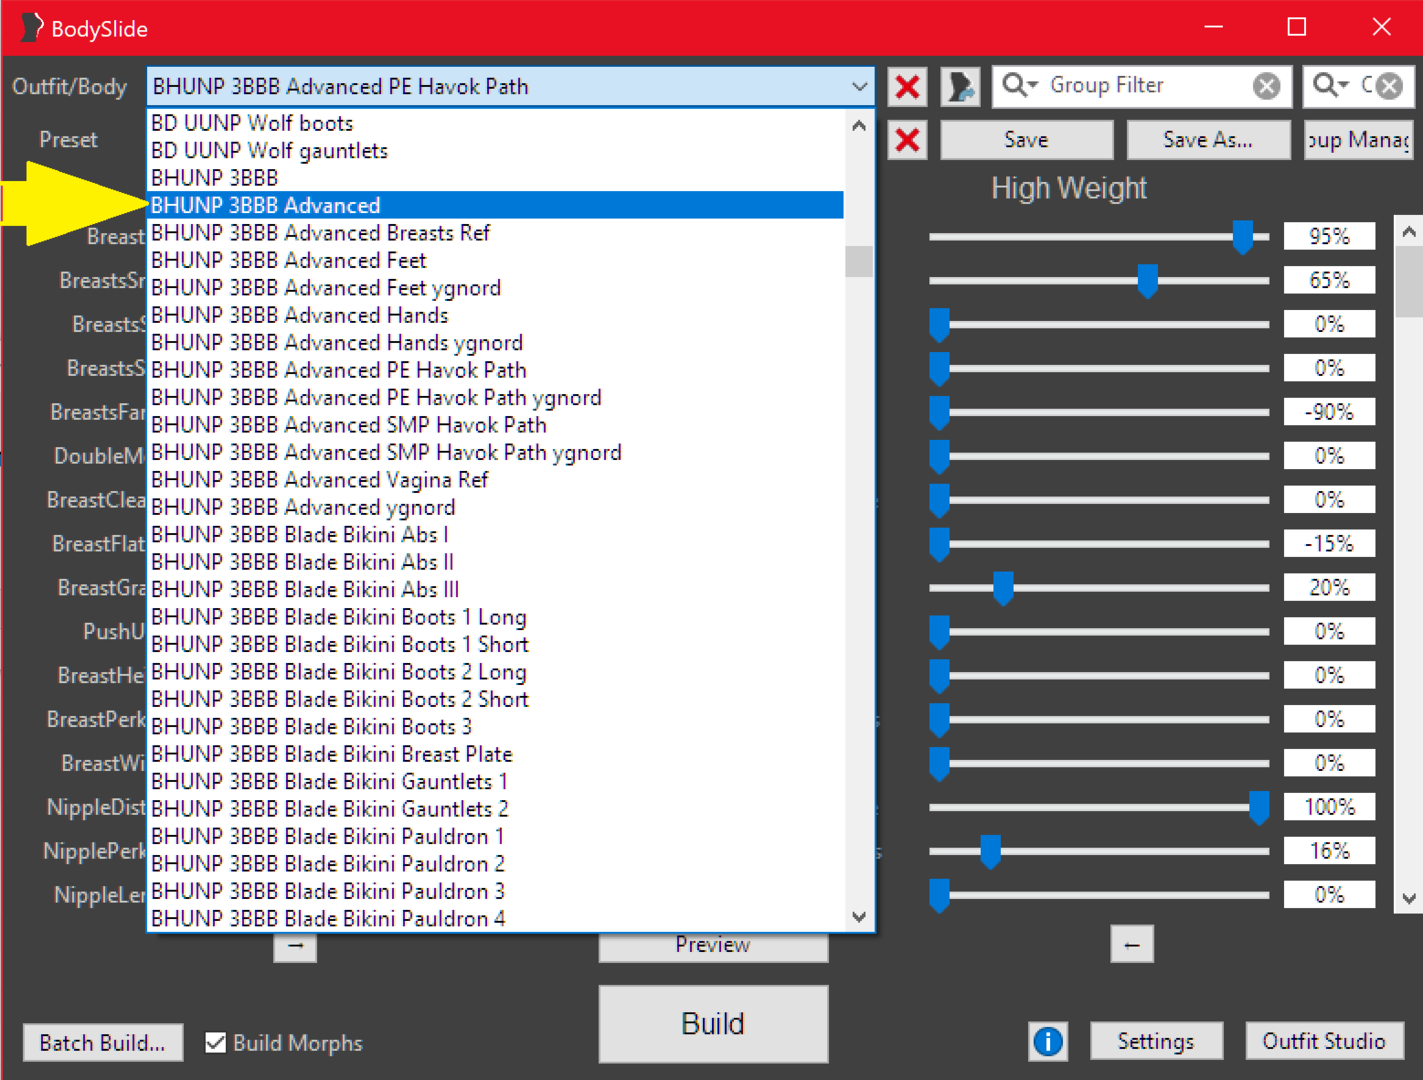
Task: Click the magnifier in the rightmost filter field
Action: tap(1331, 86)
